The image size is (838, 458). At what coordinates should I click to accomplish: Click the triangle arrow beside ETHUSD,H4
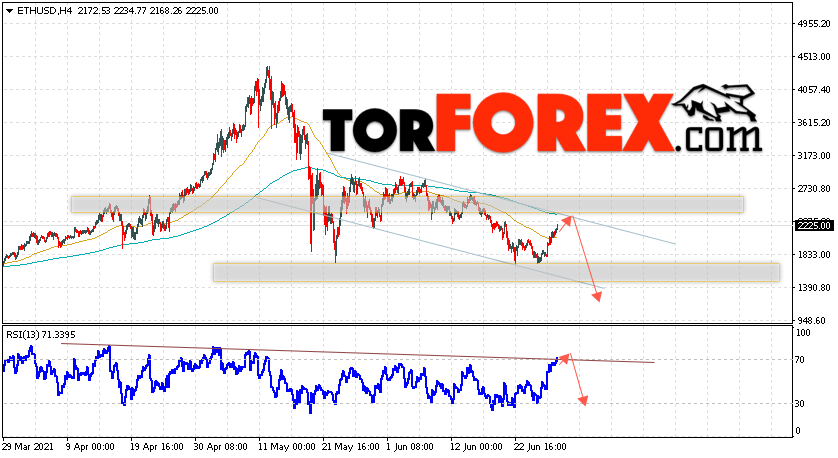click(9, 11)
